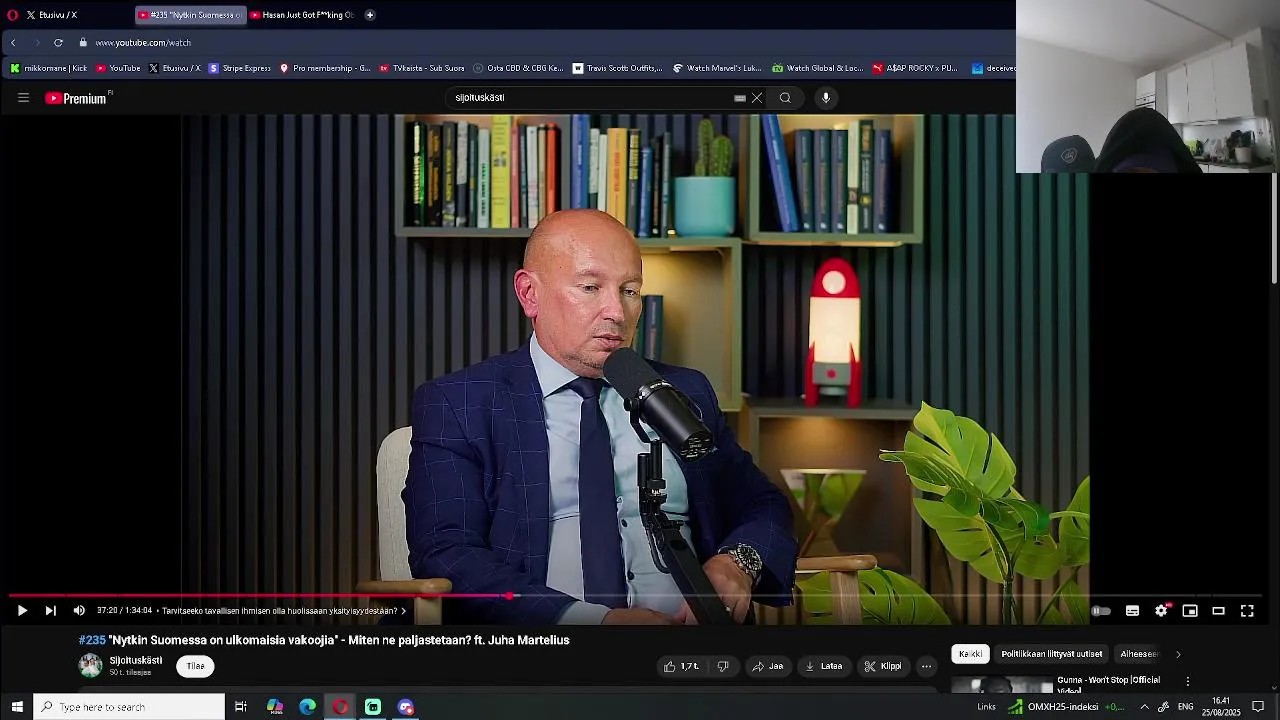Show hidden system tray icons
1280x720 pixels.
(x=1144, y=707)
